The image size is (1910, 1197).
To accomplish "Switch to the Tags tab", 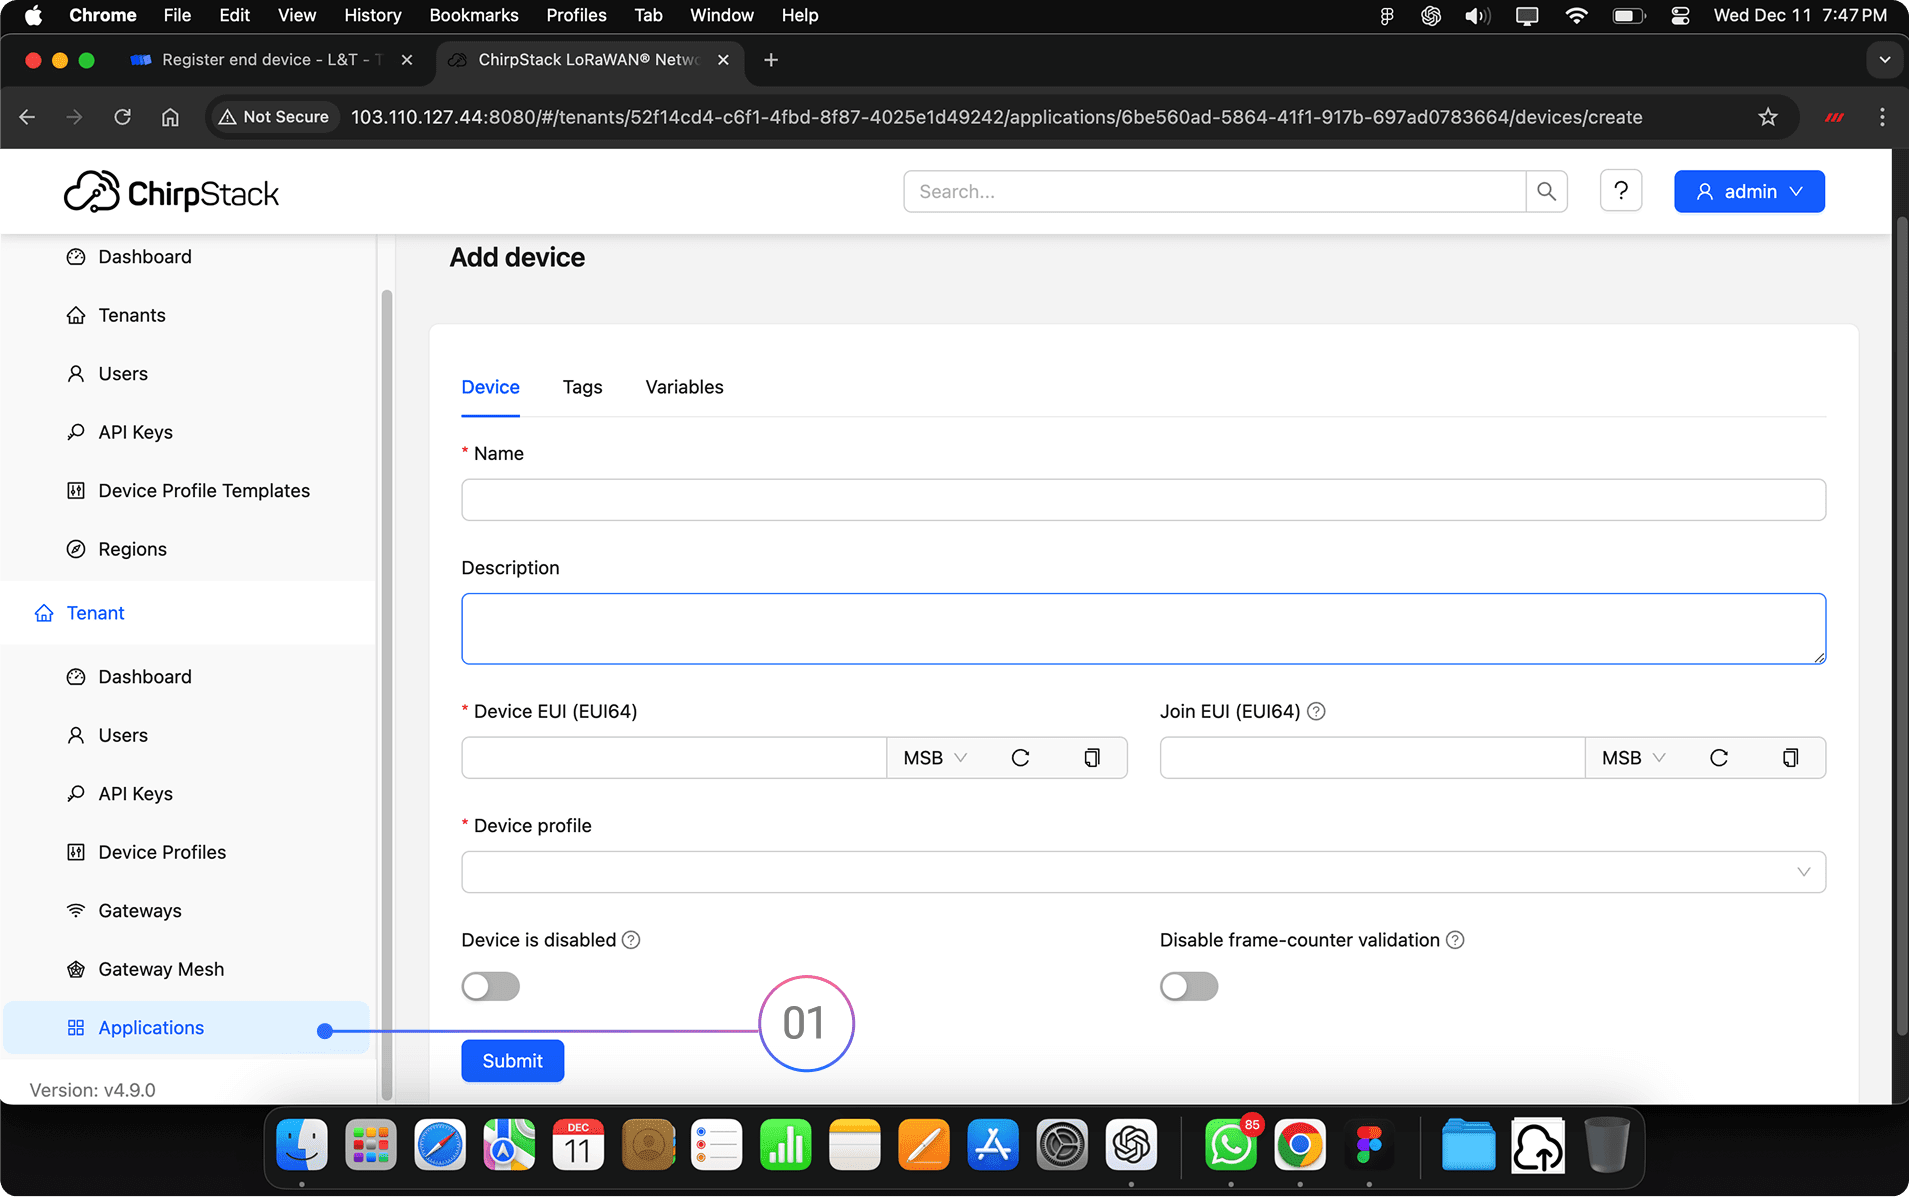I will click(x=582, y=387).
